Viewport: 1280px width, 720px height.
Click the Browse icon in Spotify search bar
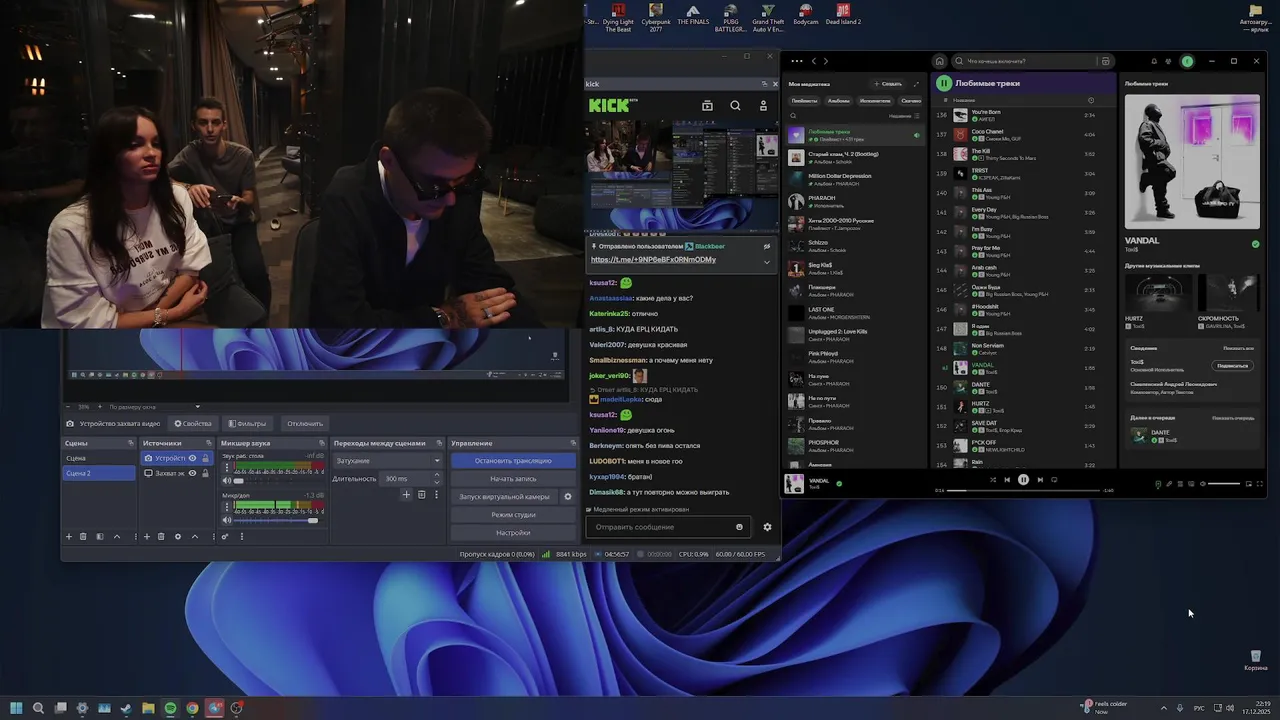pyautogui.click(x=1105, y=61)
